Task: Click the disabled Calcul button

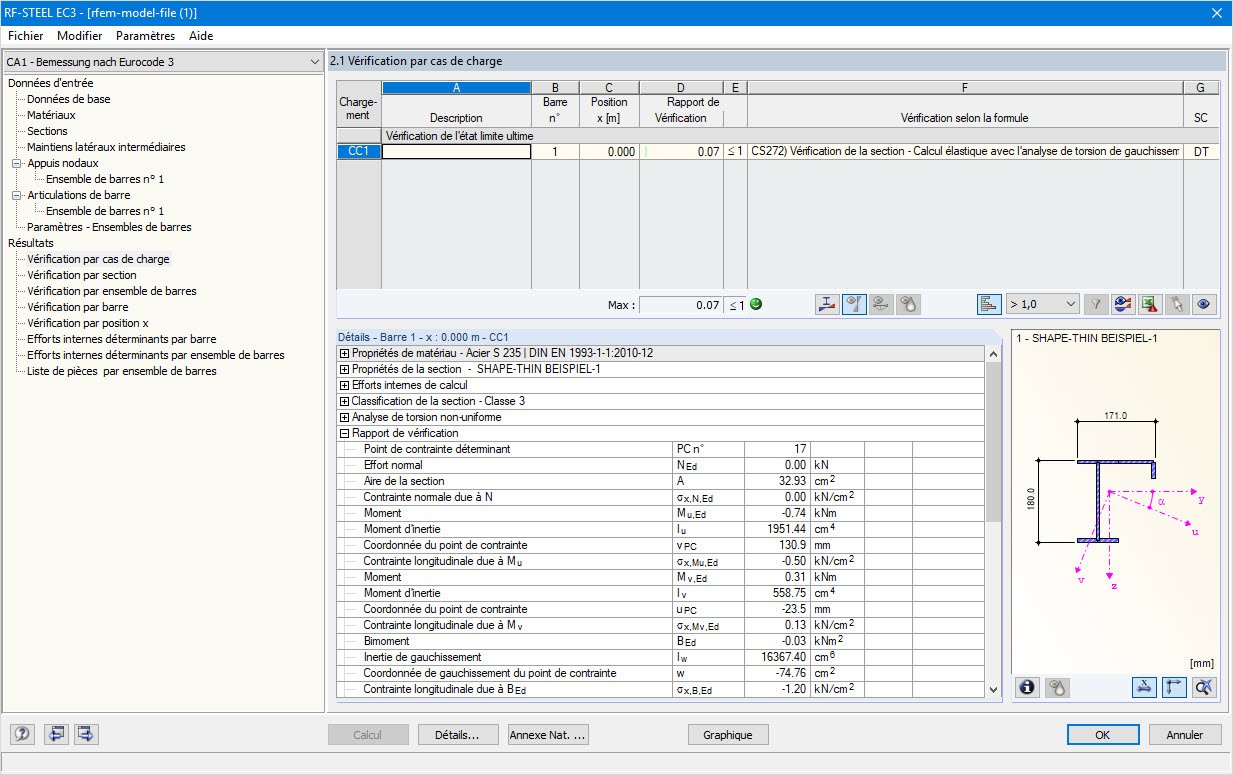Action: 368,735
